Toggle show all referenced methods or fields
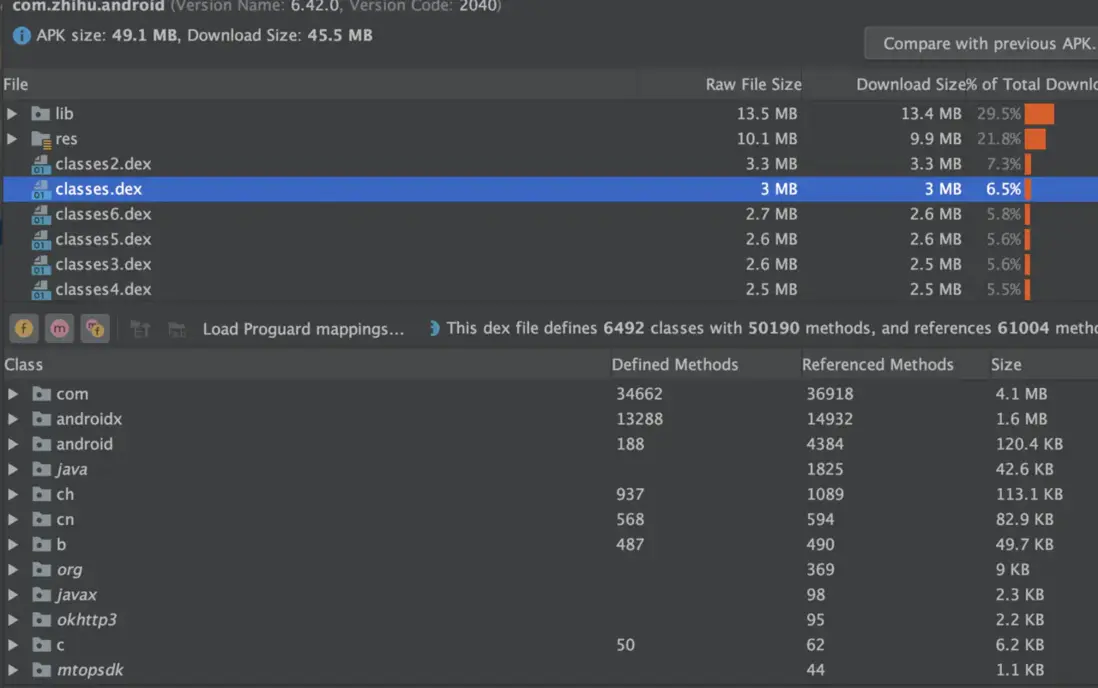The height and width of the screenshot is (688, 1098). (95, 328)
